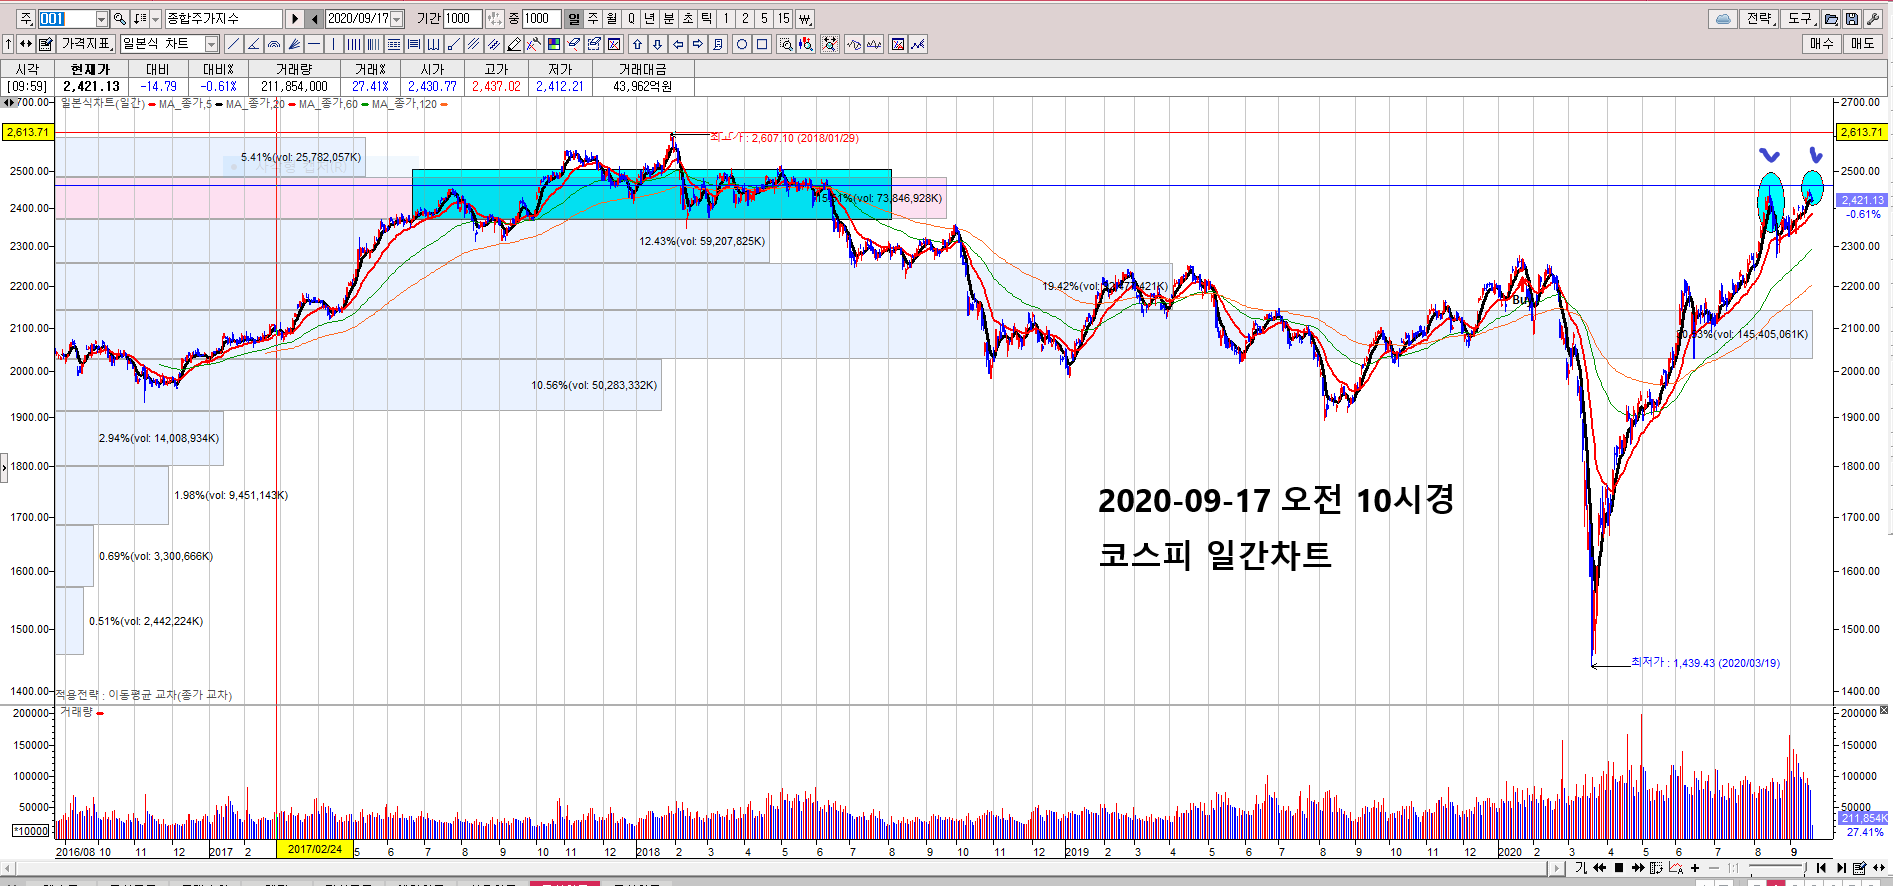Click the bottom stop square icon
Viewport: 1893px width, 886px height.
pyautogui.click(x=1619, y=868)
